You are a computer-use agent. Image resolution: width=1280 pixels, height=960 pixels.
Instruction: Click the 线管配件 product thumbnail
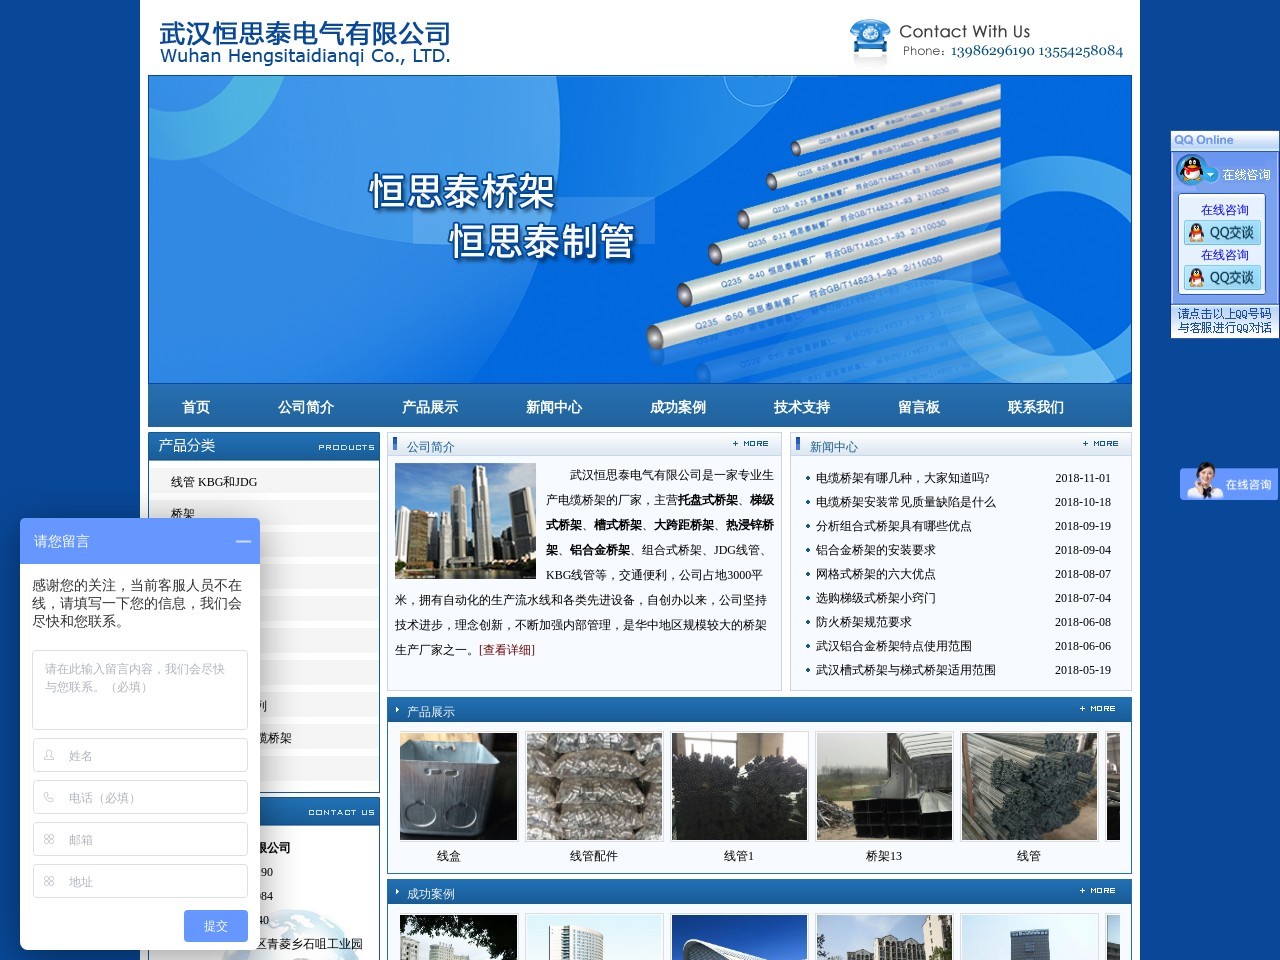pyautogui.click(x=594, y=786)
